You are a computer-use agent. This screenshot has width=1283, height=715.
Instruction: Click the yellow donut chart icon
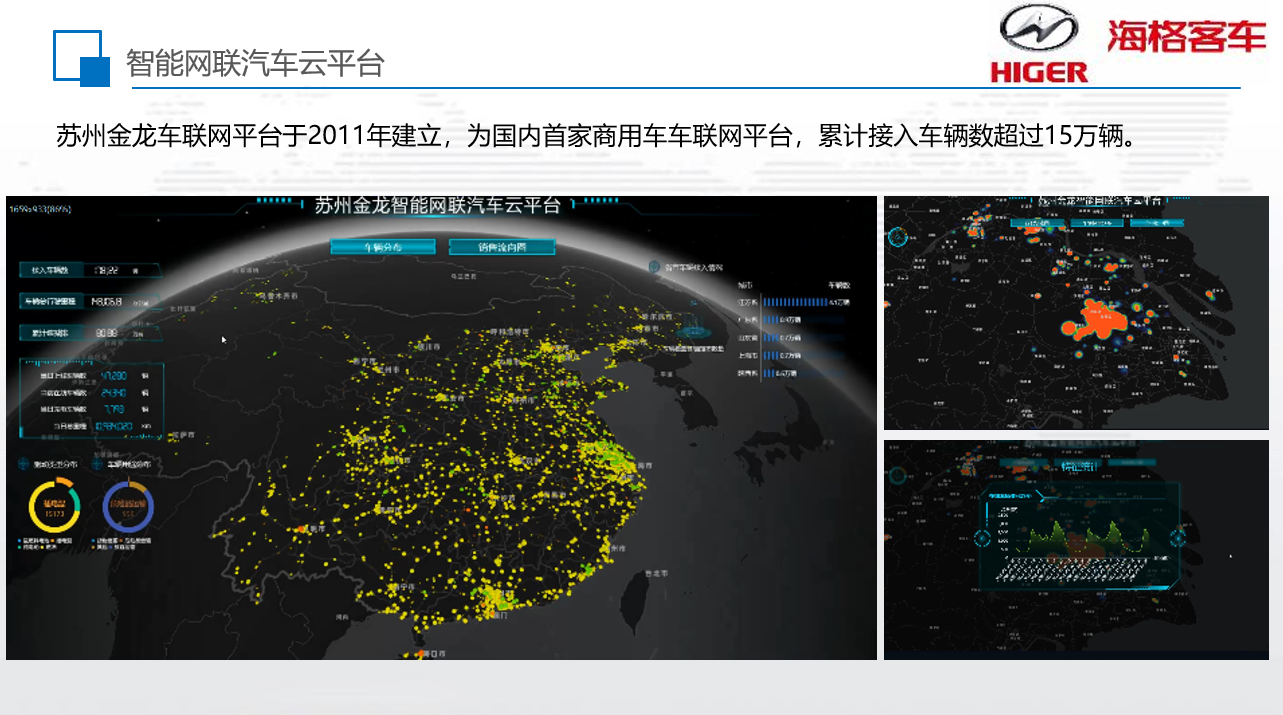click(53, 509)
